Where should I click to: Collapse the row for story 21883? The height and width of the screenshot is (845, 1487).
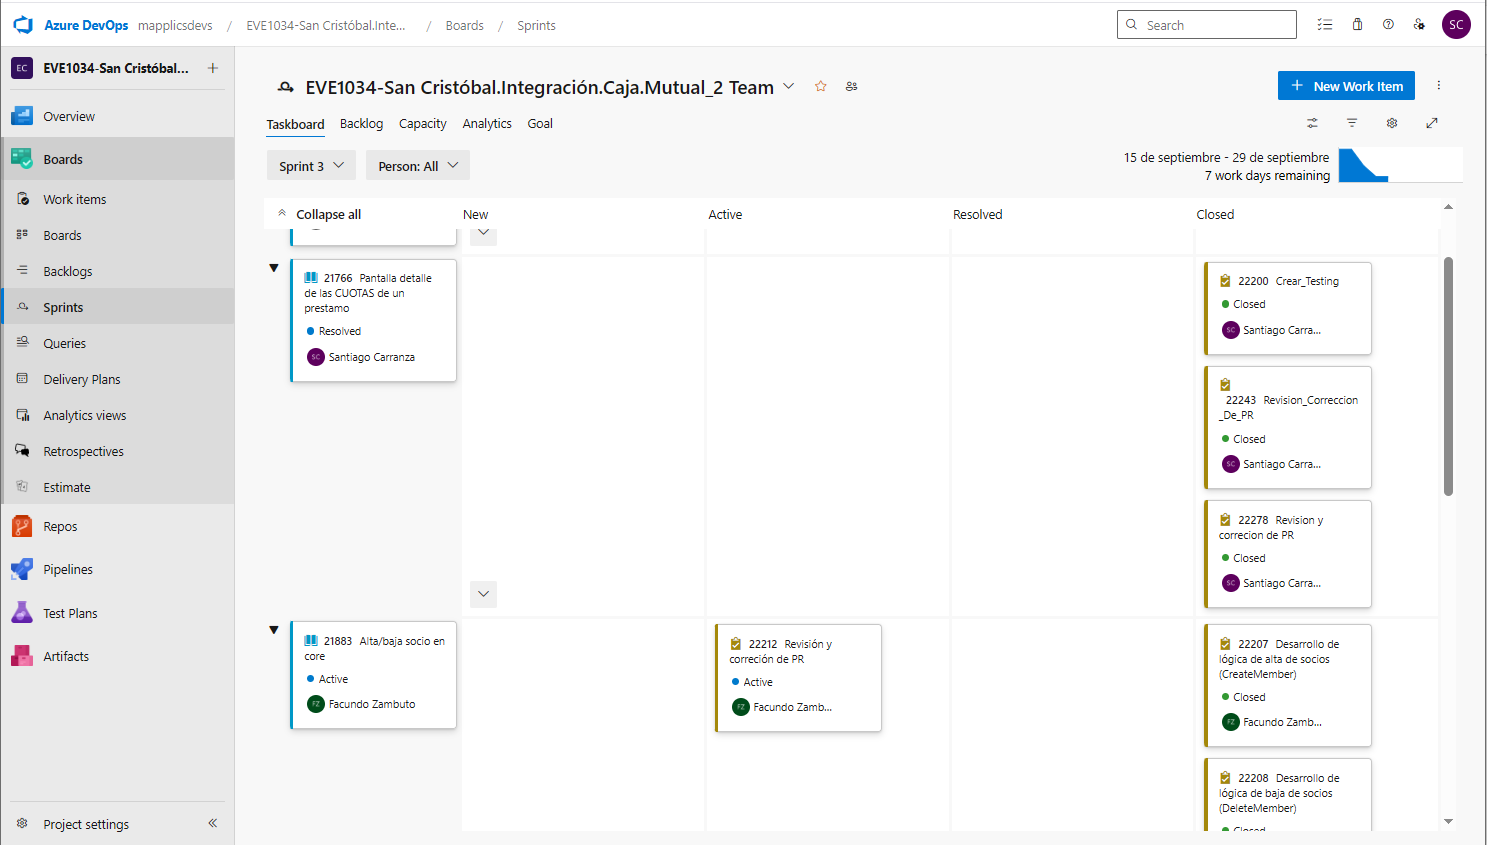click(x=274, y=630)
